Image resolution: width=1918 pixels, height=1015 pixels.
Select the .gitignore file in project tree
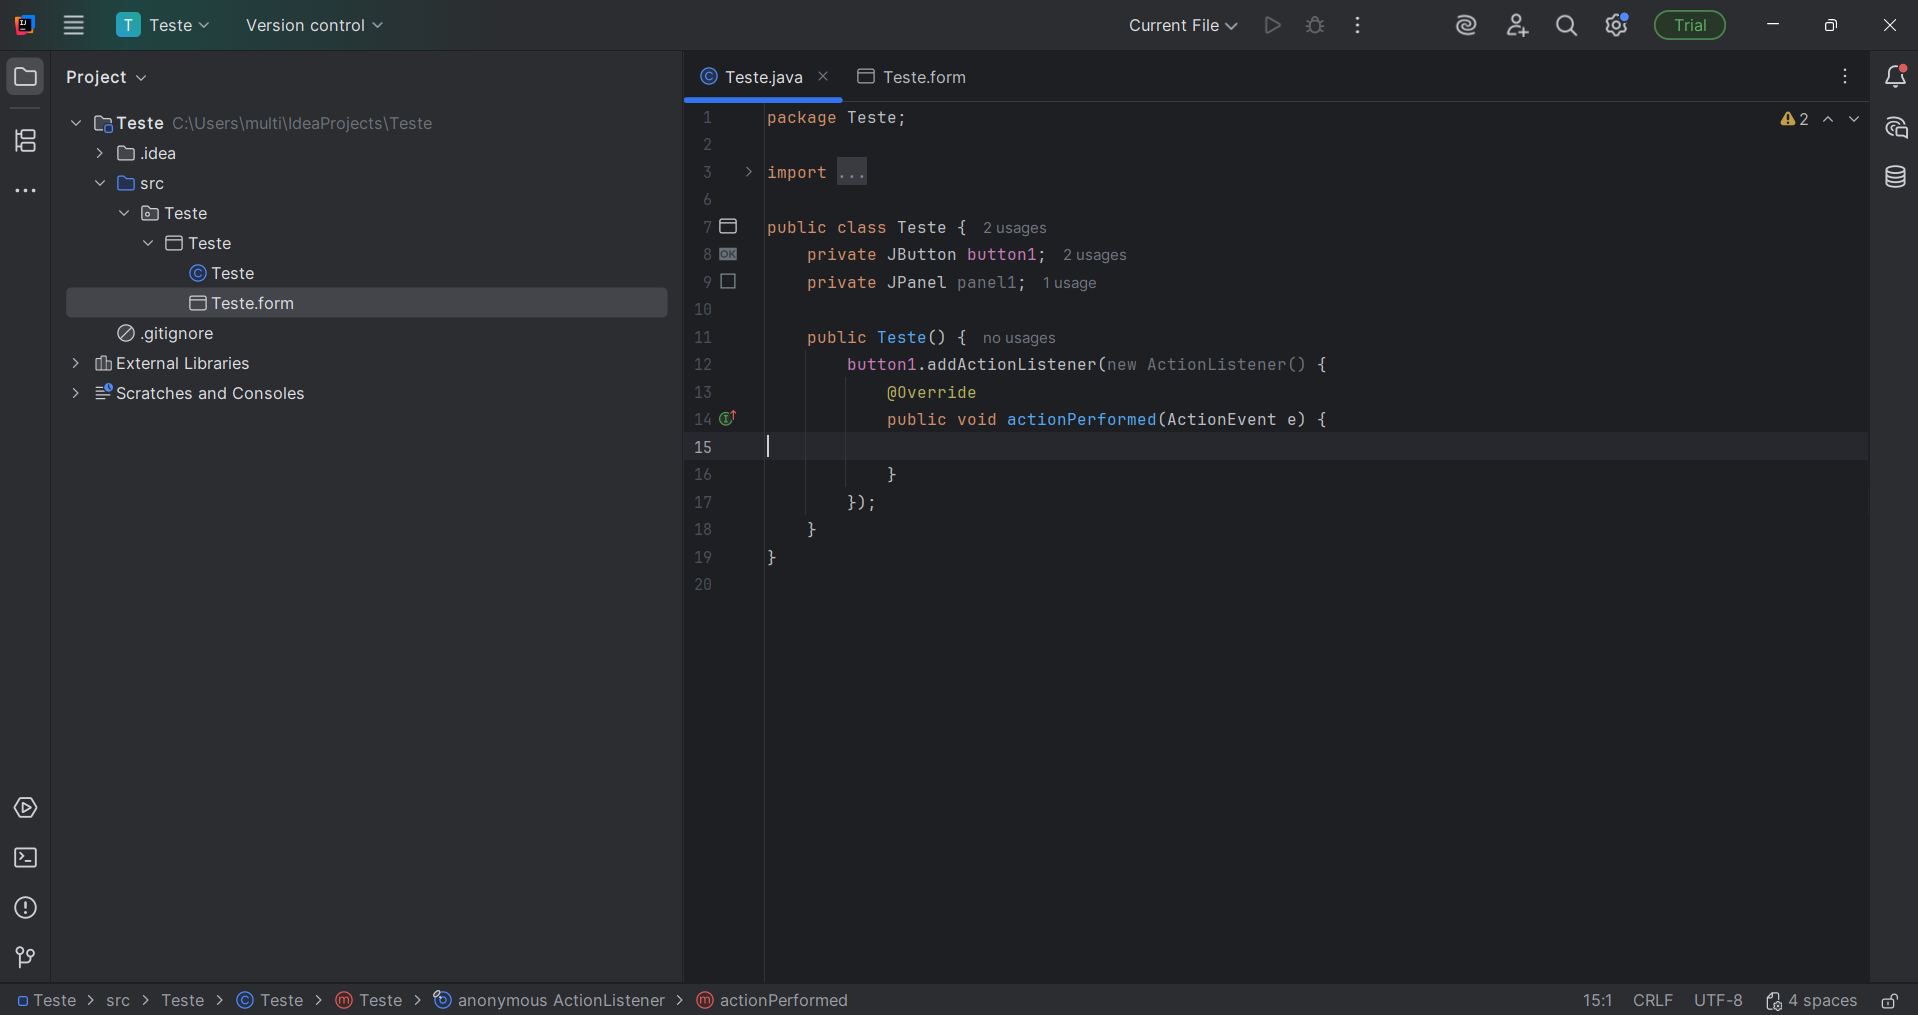pyautogui.click(x=176, y=333)
